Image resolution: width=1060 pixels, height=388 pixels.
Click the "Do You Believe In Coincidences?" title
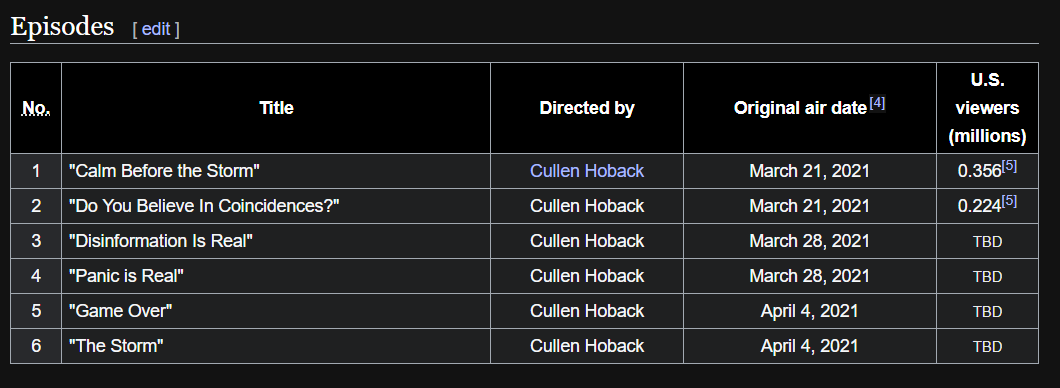coord(203,206)
